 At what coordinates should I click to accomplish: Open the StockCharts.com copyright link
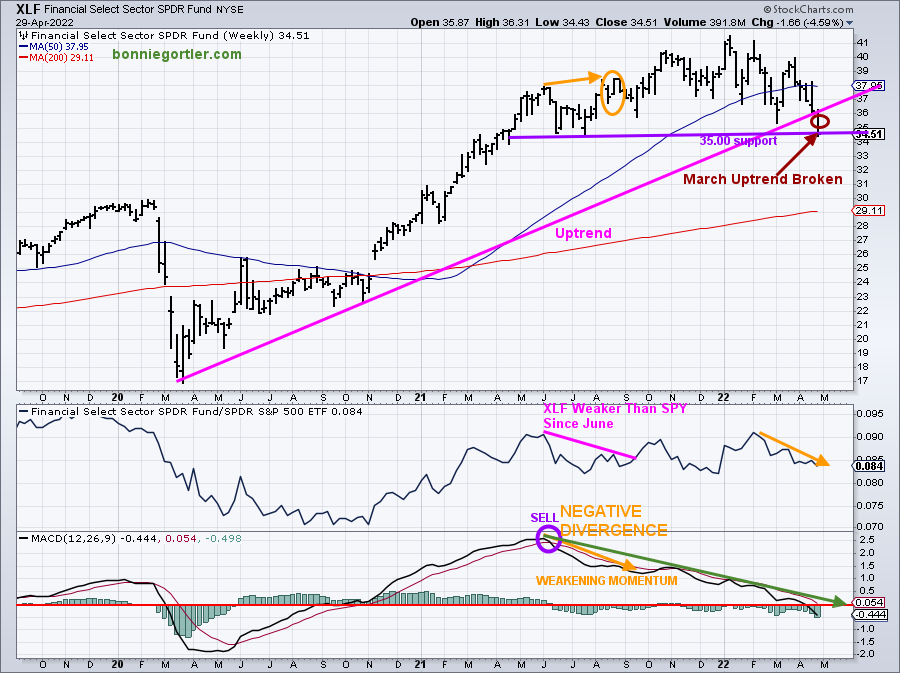(x=808, y=9)
